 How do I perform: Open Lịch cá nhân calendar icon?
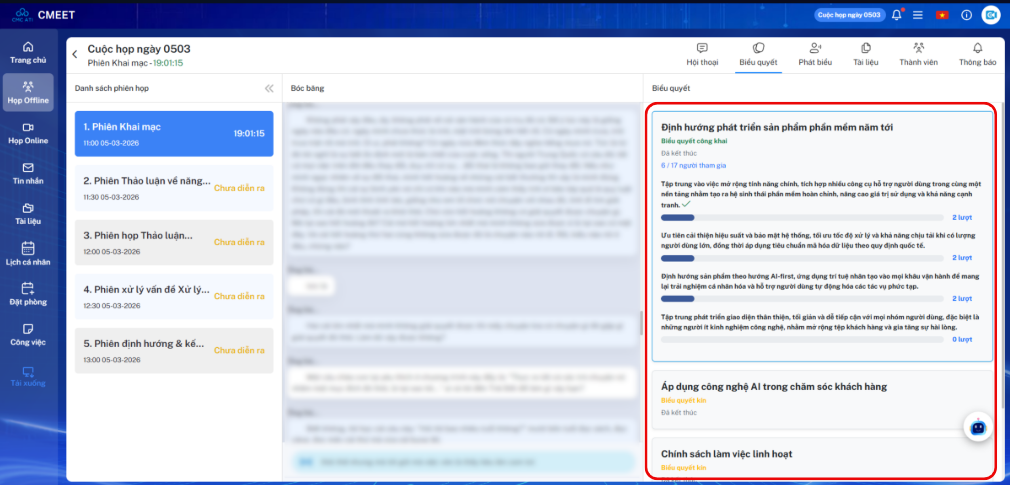pyautogui.click(x=28, y=254)
